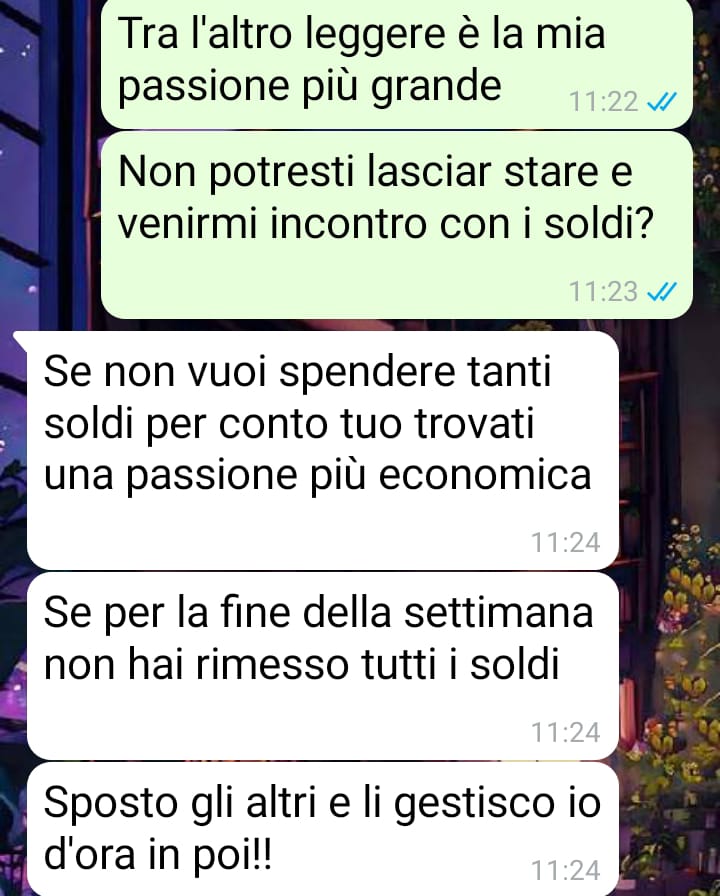
Task: Click the 11:24 timestamp under 'passione più economica'
Action: coord(566,542)
